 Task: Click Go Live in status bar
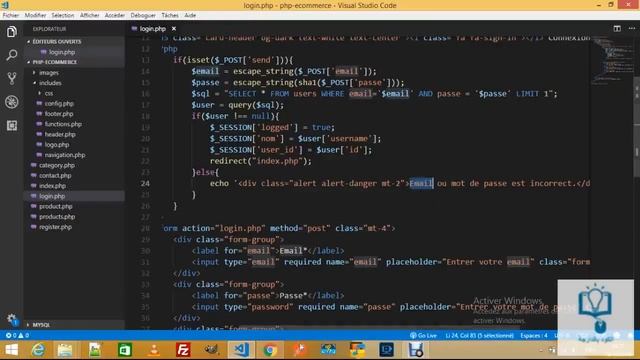(423, 335)
